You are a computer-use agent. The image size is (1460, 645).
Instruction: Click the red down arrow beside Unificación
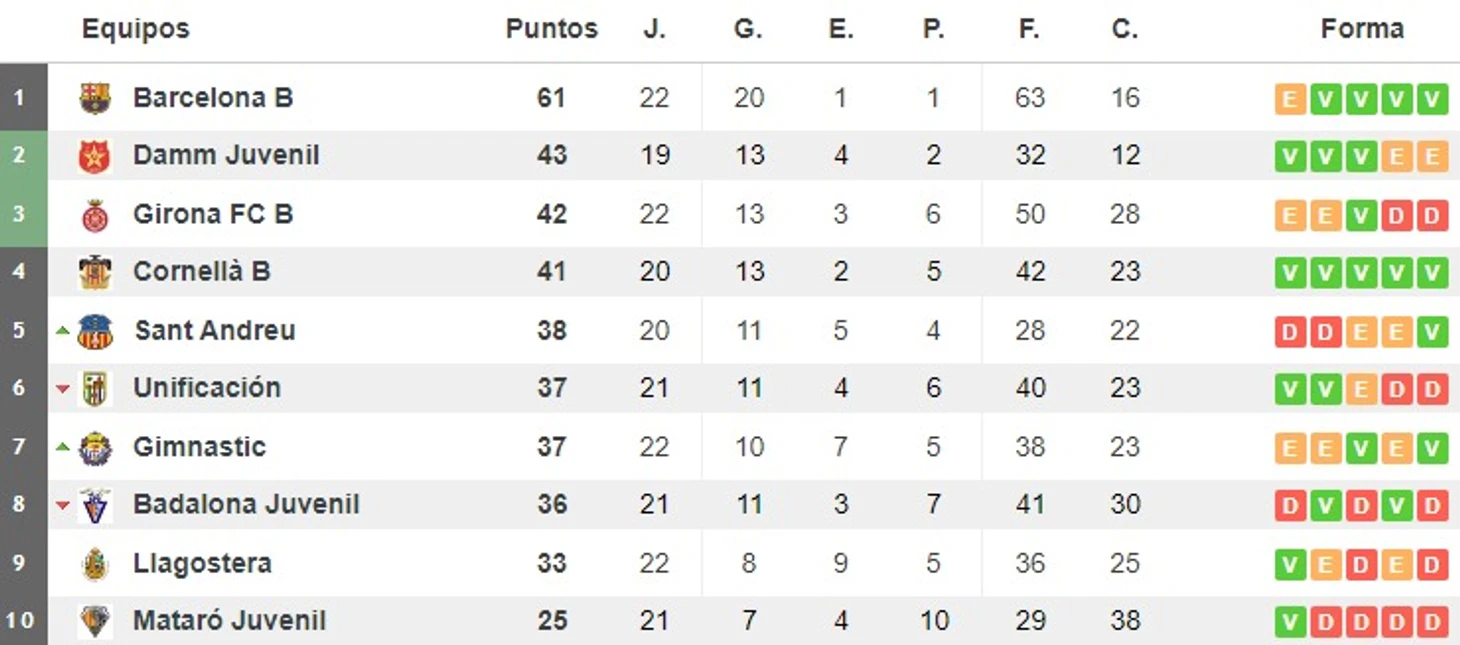point(63,389)
